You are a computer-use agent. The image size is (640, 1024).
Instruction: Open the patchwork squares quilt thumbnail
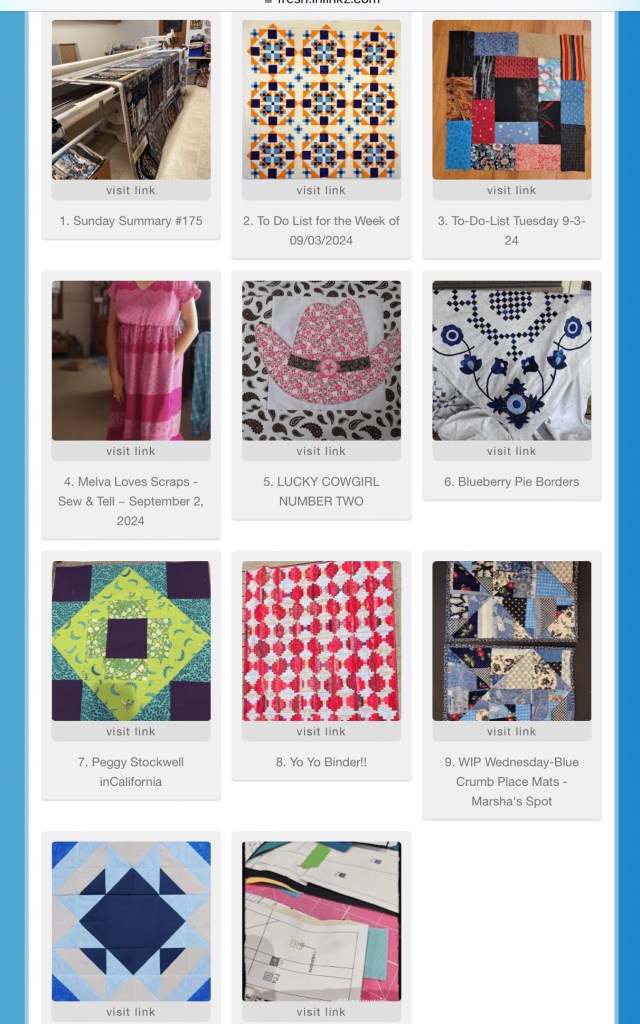click(511, 99)
